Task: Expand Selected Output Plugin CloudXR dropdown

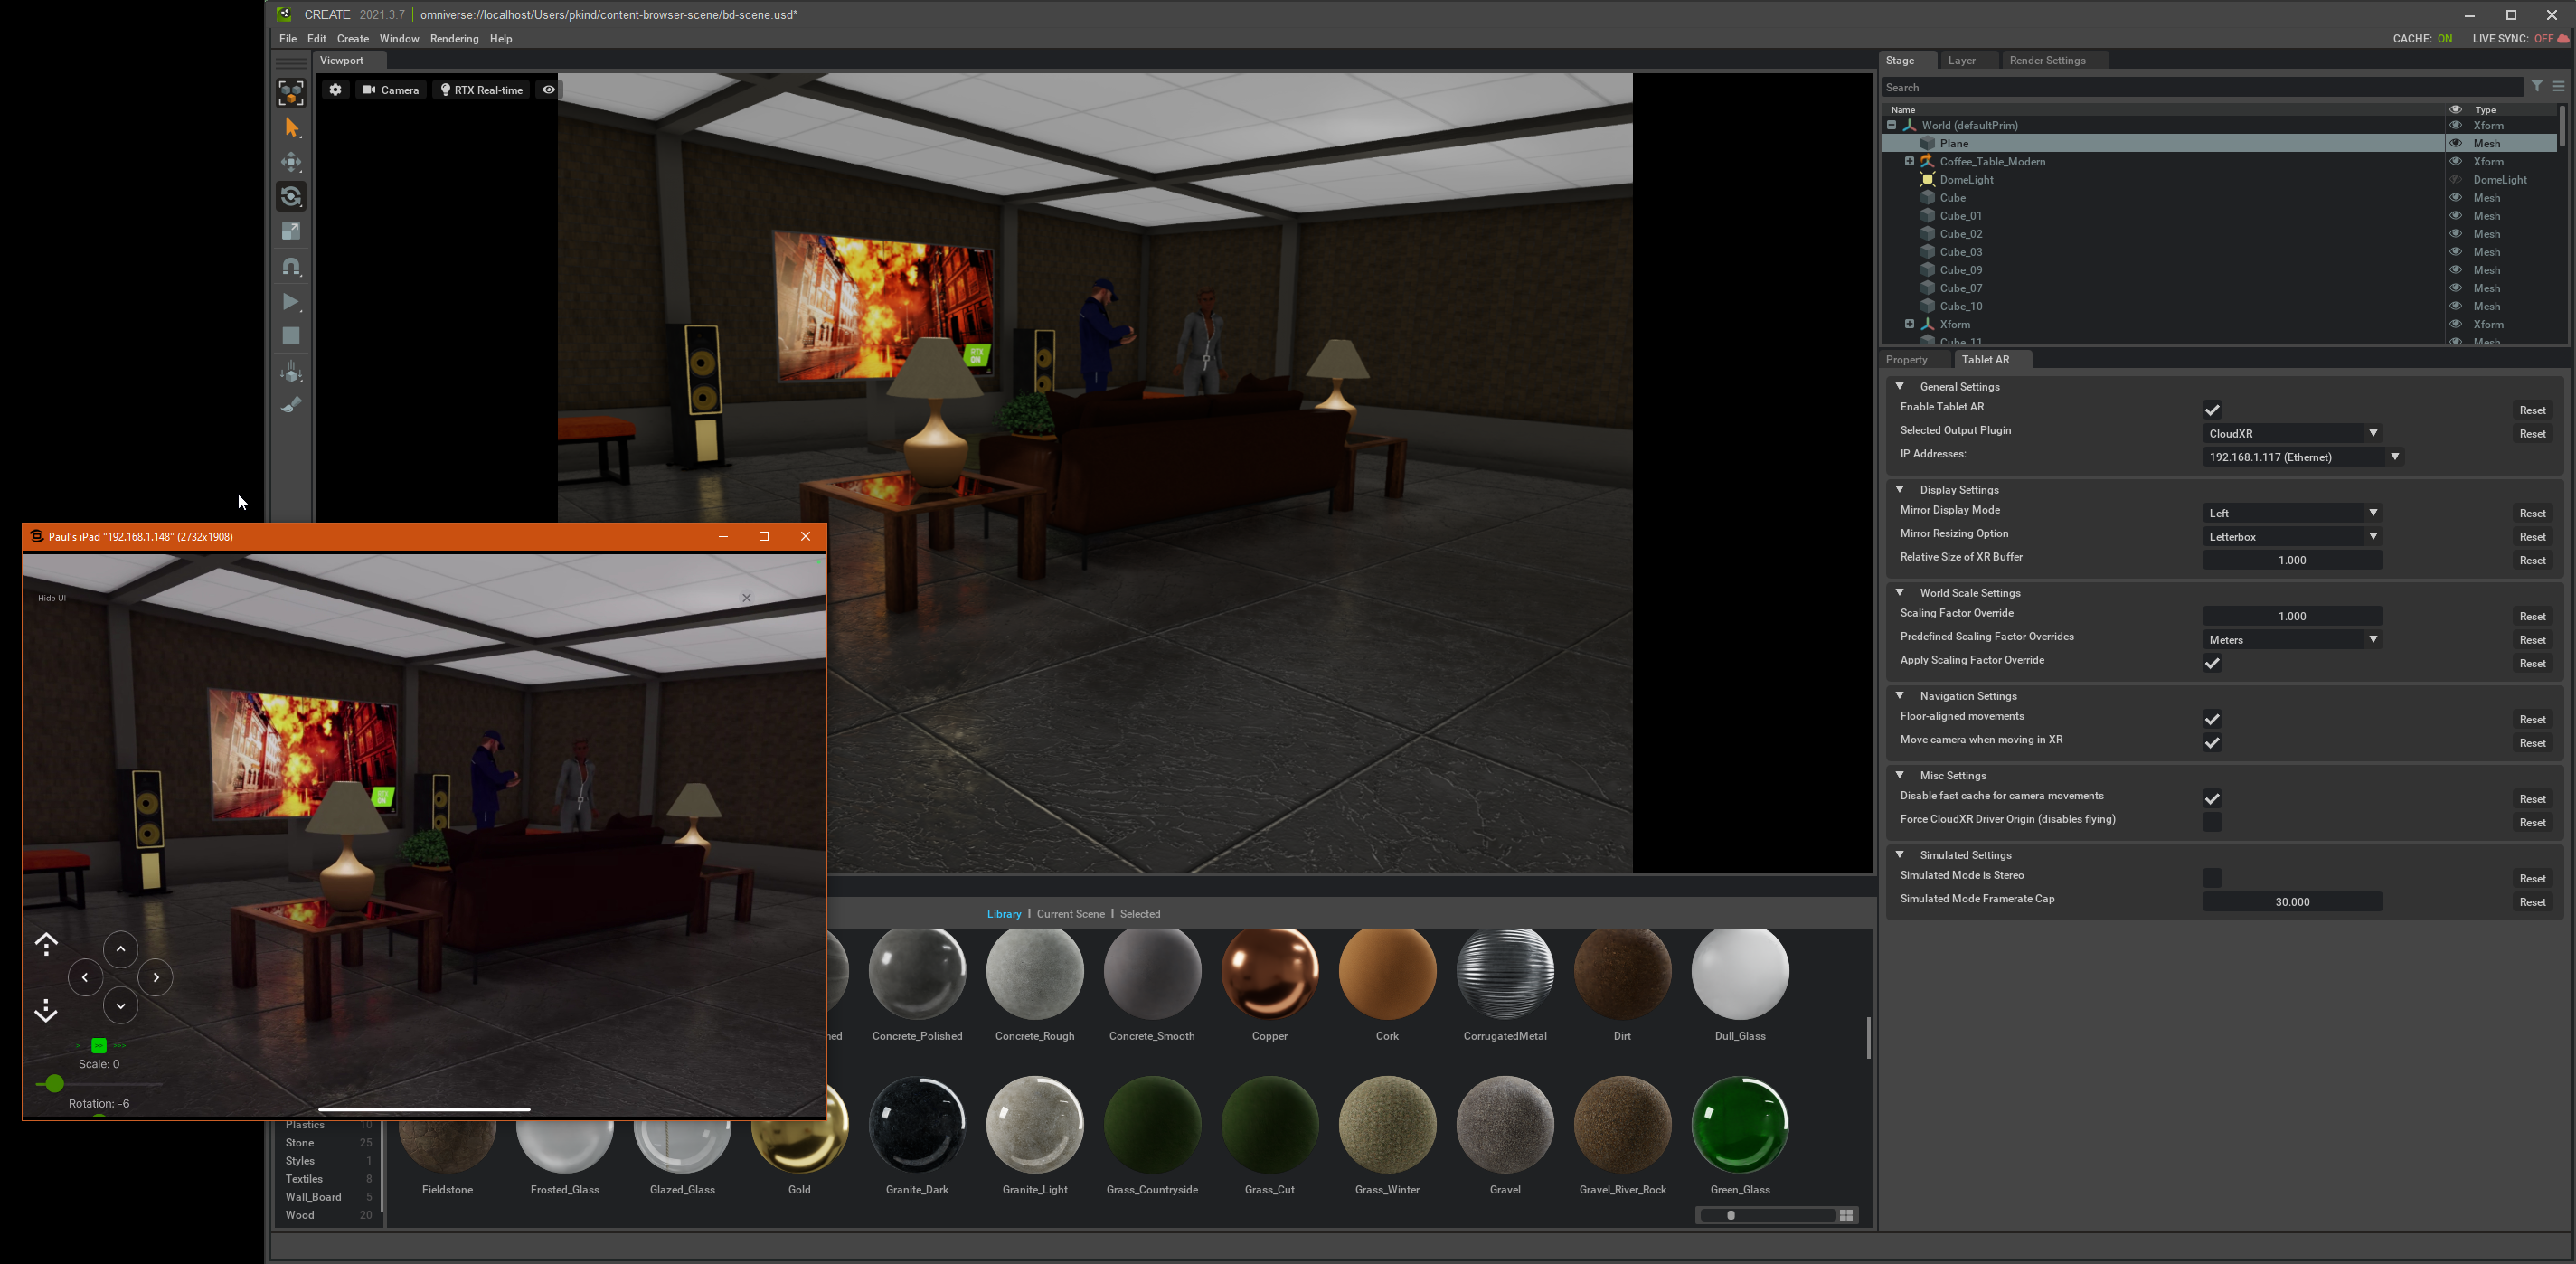Action: [2371, 432]
